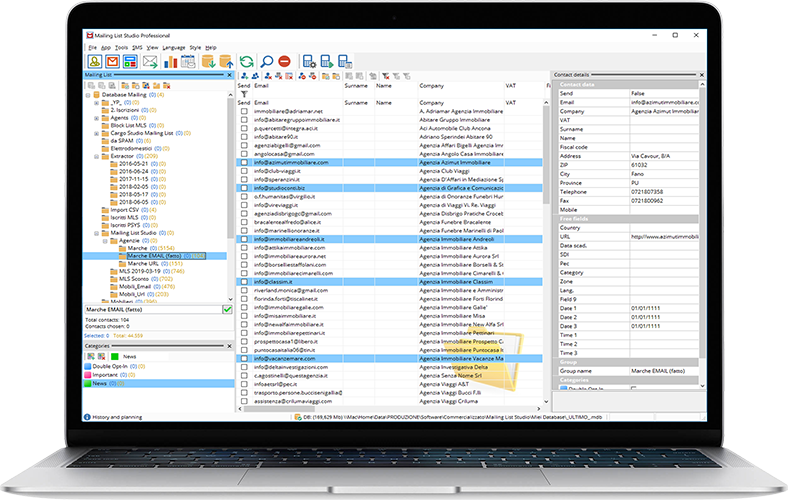Close the Mailing List panel

(x=230, y=75)
